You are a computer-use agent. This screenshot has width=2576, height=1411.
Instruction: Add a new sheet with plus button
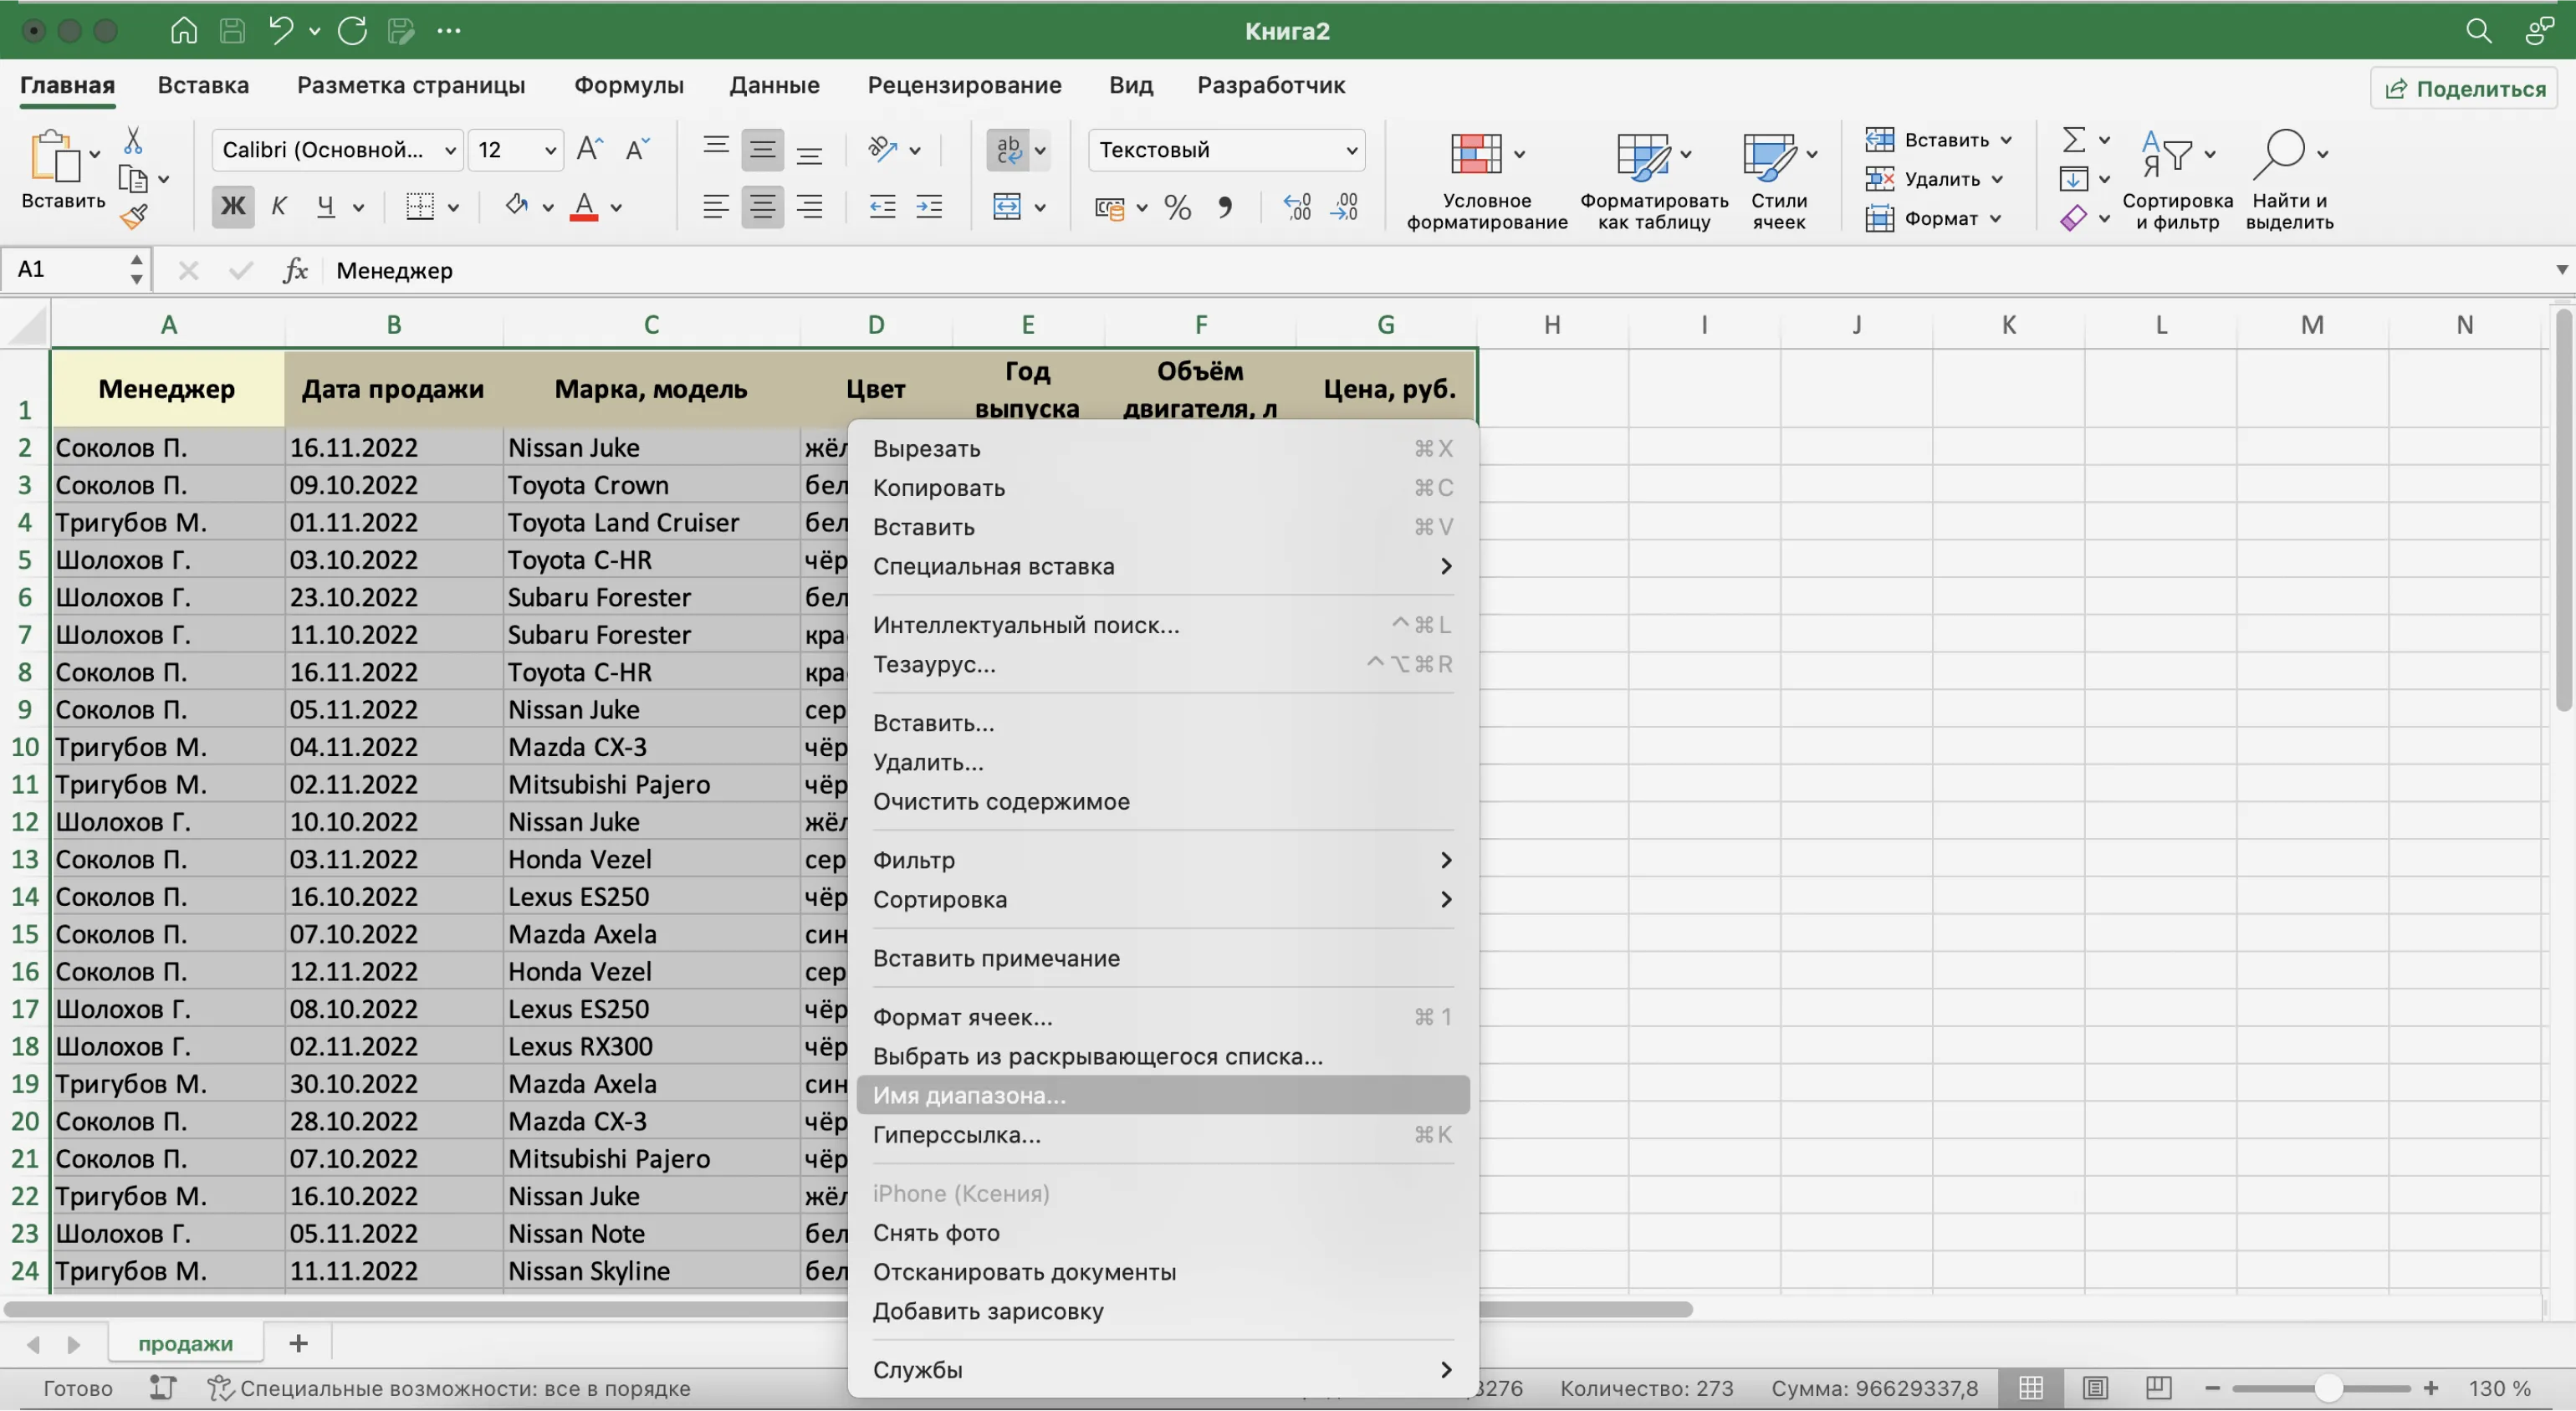coord(298,1343)
